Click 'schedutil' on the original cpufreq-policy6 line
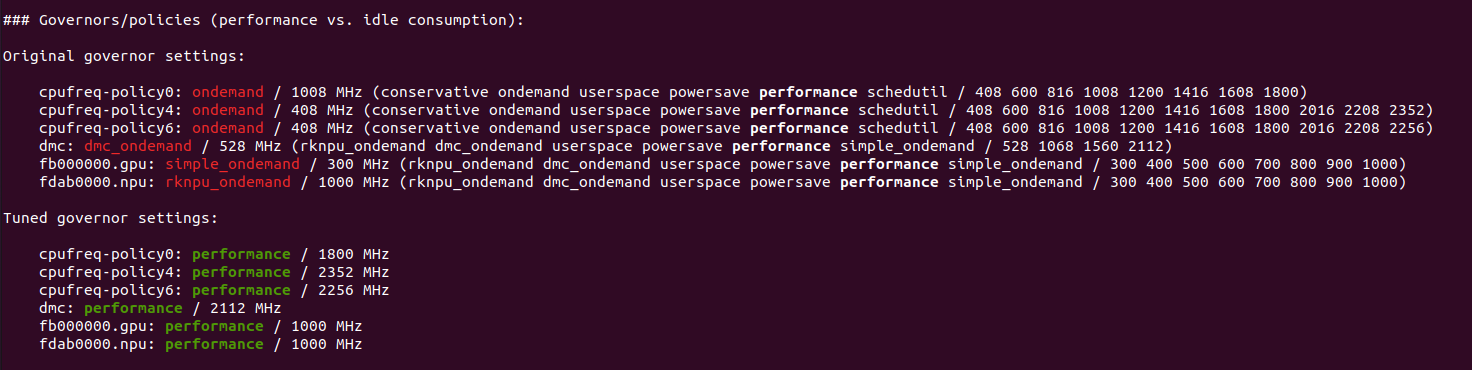Screen dimensions: 1472x370 point(899,128)
